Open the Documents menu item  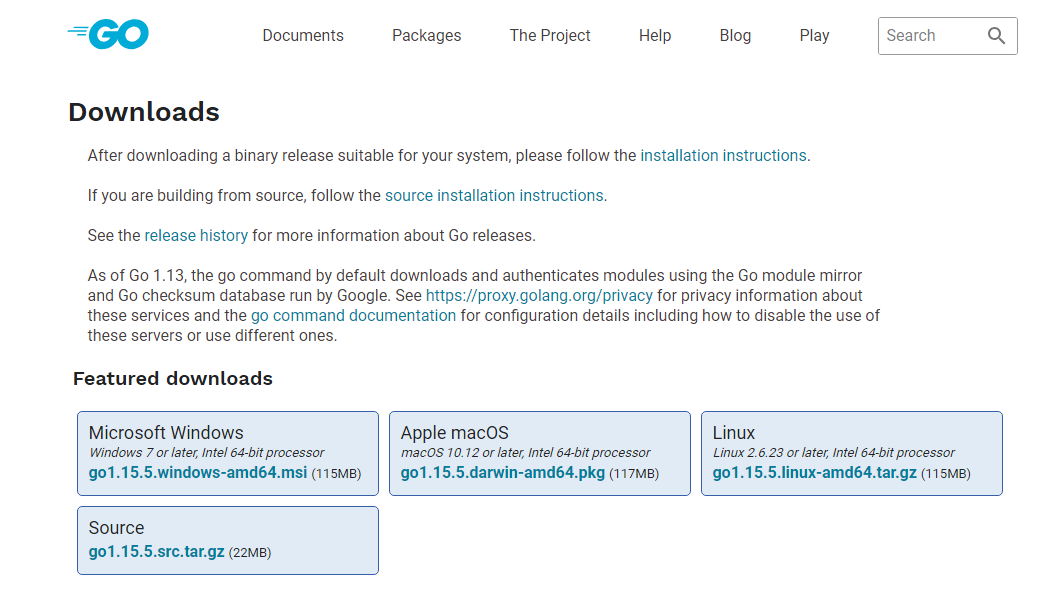pos(303,36)
